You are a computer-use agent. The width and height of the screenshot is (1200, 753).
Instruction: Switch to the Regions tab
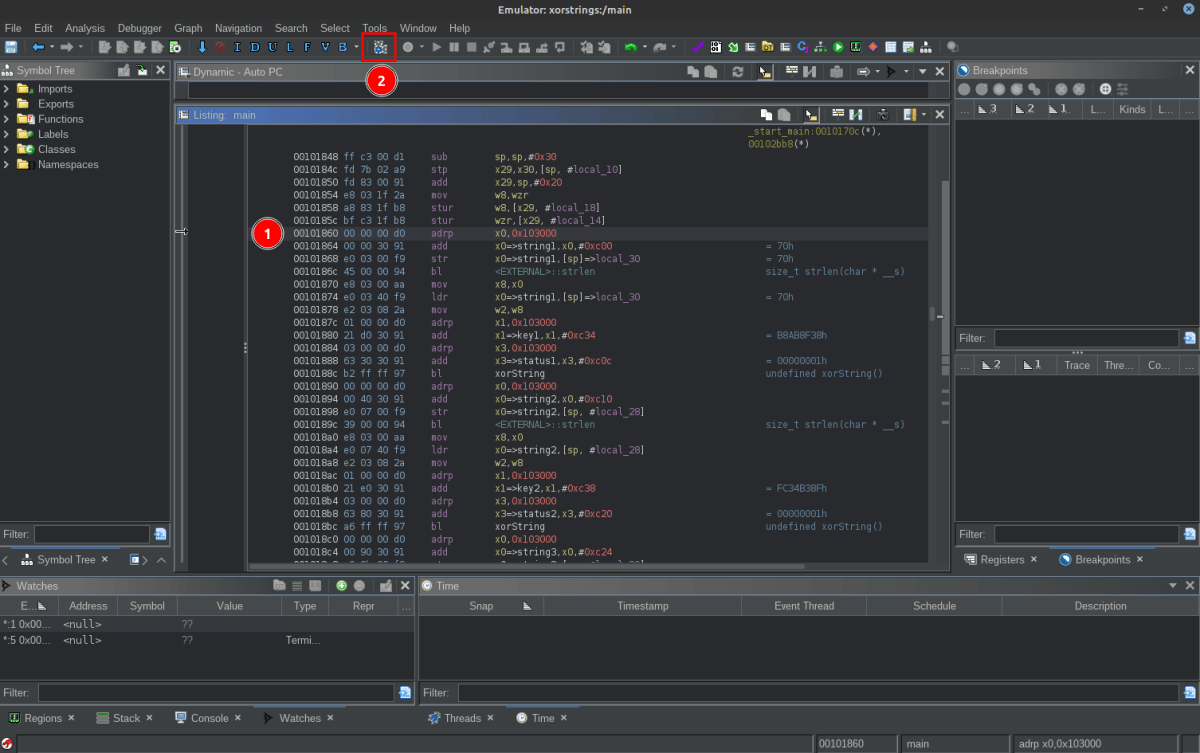click(x=43, y=718)
